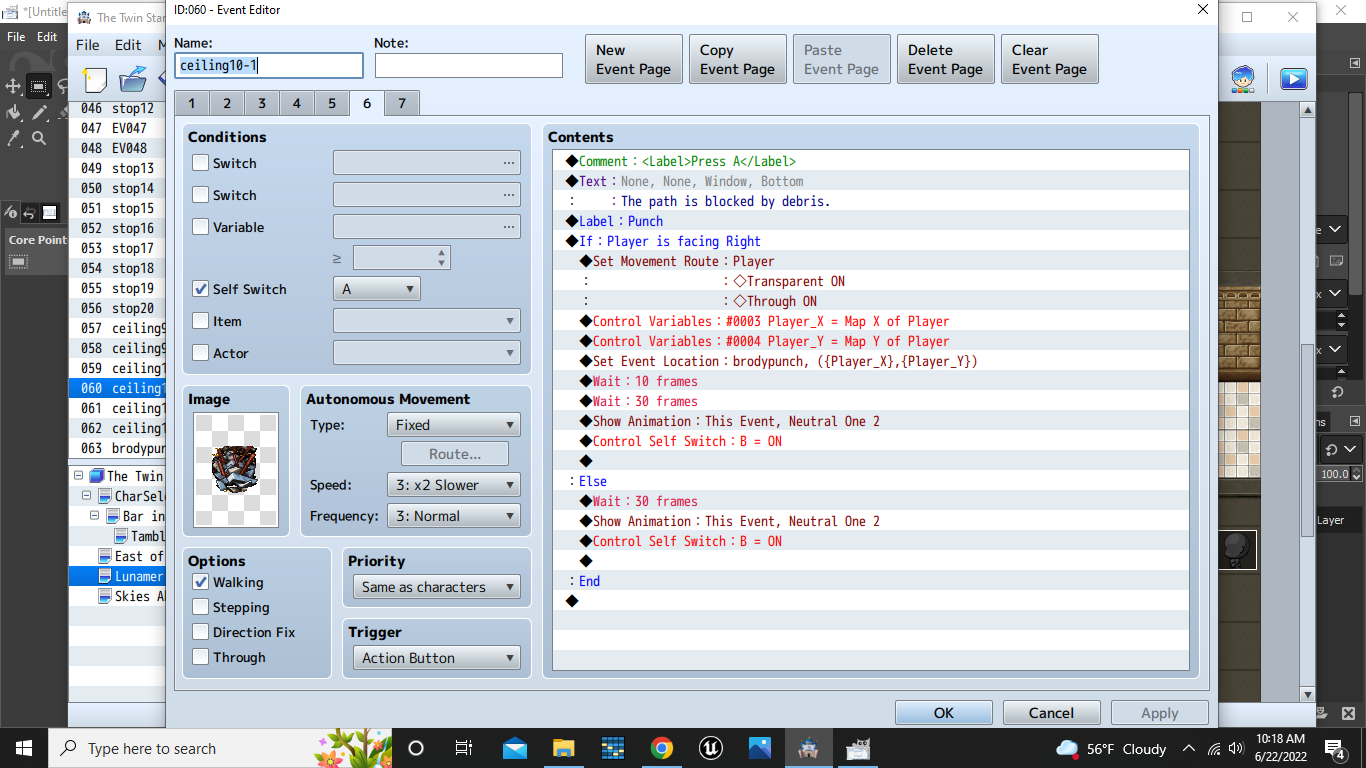Click the Open Project folder icon
The height and width of the screenshot is (768, 1366).
(x=132, y=80)
